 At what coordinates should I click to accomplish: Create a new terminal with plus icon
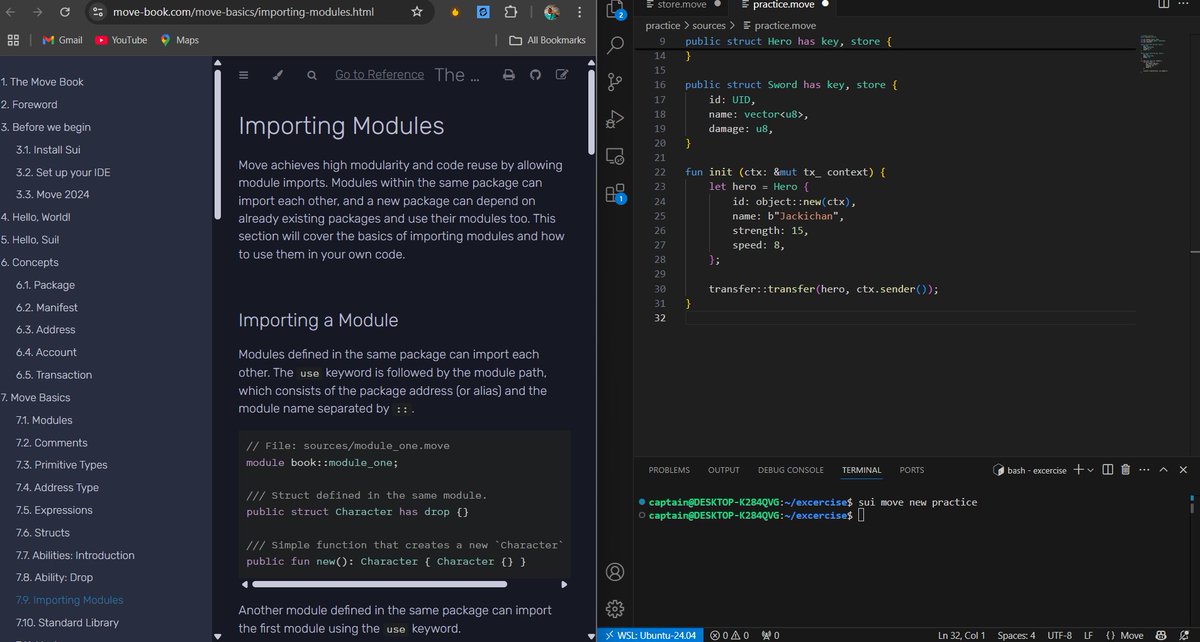[x=1078, y=470]
